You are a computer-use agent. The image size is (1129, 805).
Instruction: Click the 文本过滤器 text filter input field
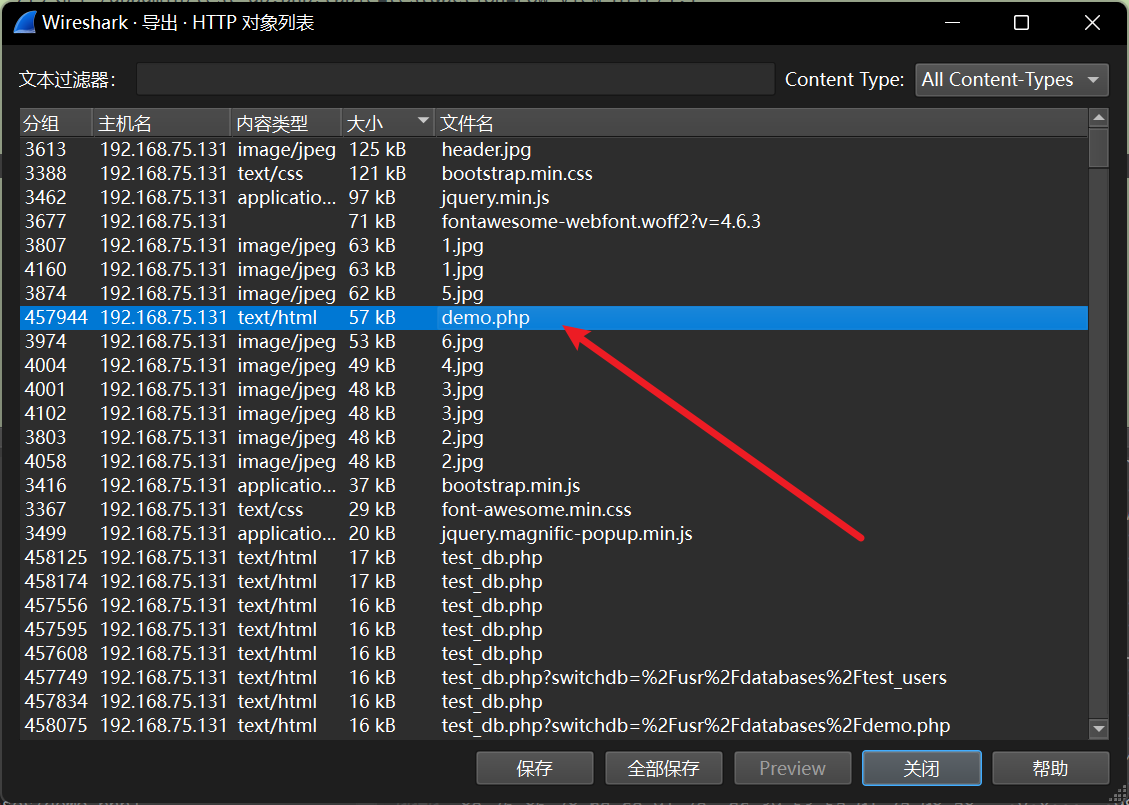(455, 80)
